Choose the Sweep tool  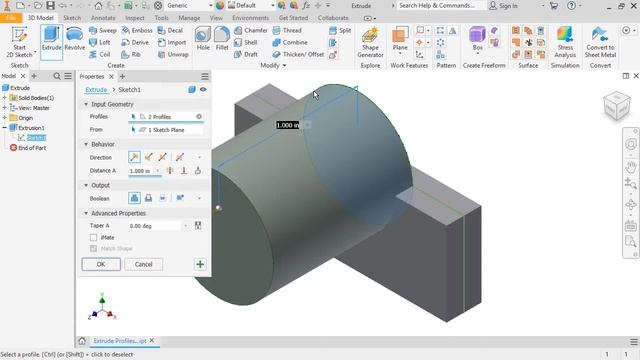coord(103,30)
